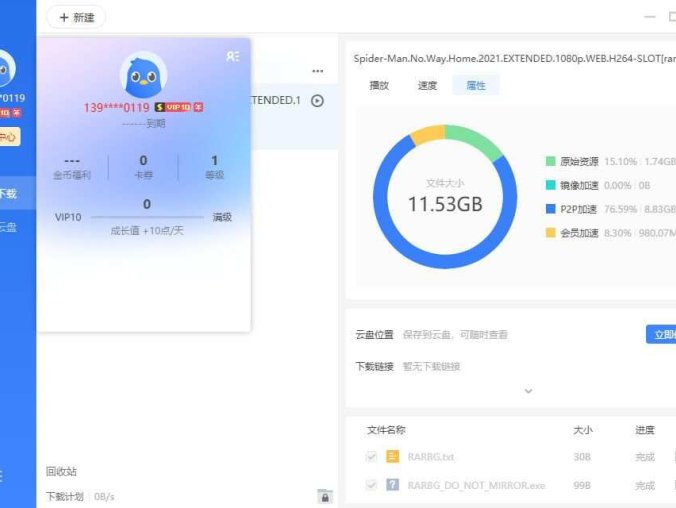Click the 保存到云盘 cloud location field
Image resolution: width=676 pixels, height=508 pixels.
coord(455,335)
